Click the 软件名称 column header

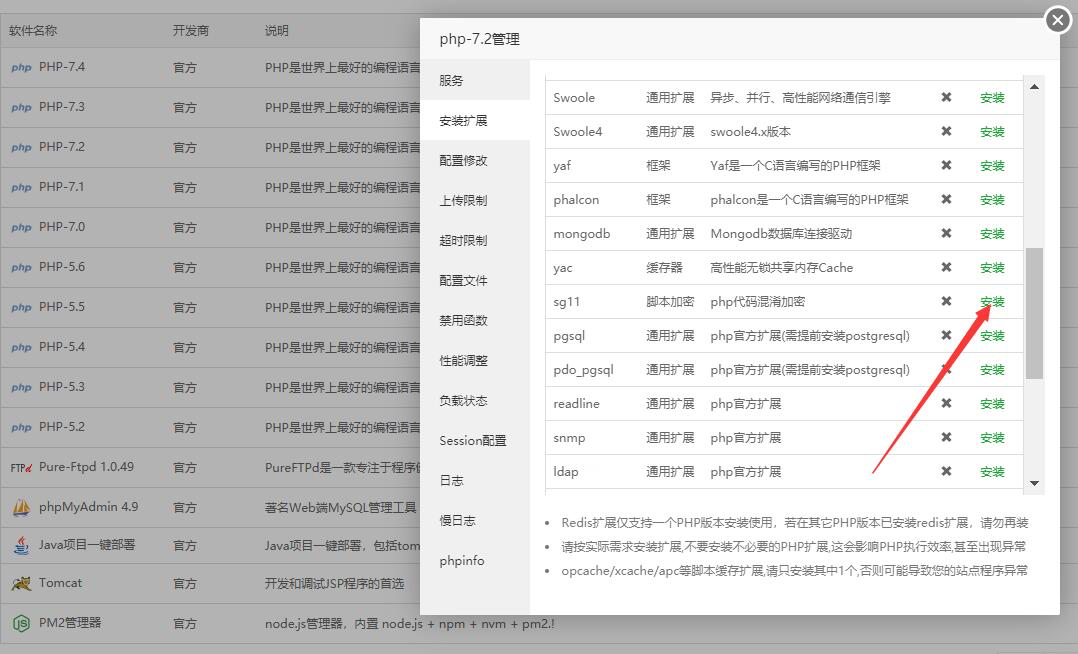pos(33,31)
